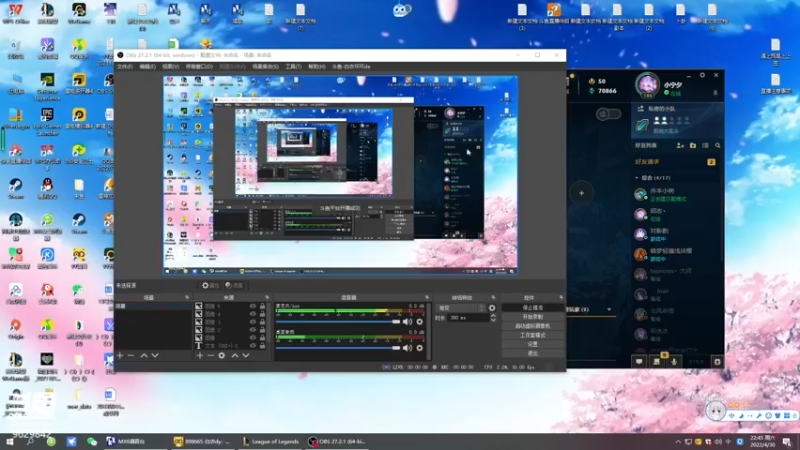Open the dropdown arrow at League lobby bottom tab
Screen dimensions: 800x450
pyautogui.click(x=609, y=310)
